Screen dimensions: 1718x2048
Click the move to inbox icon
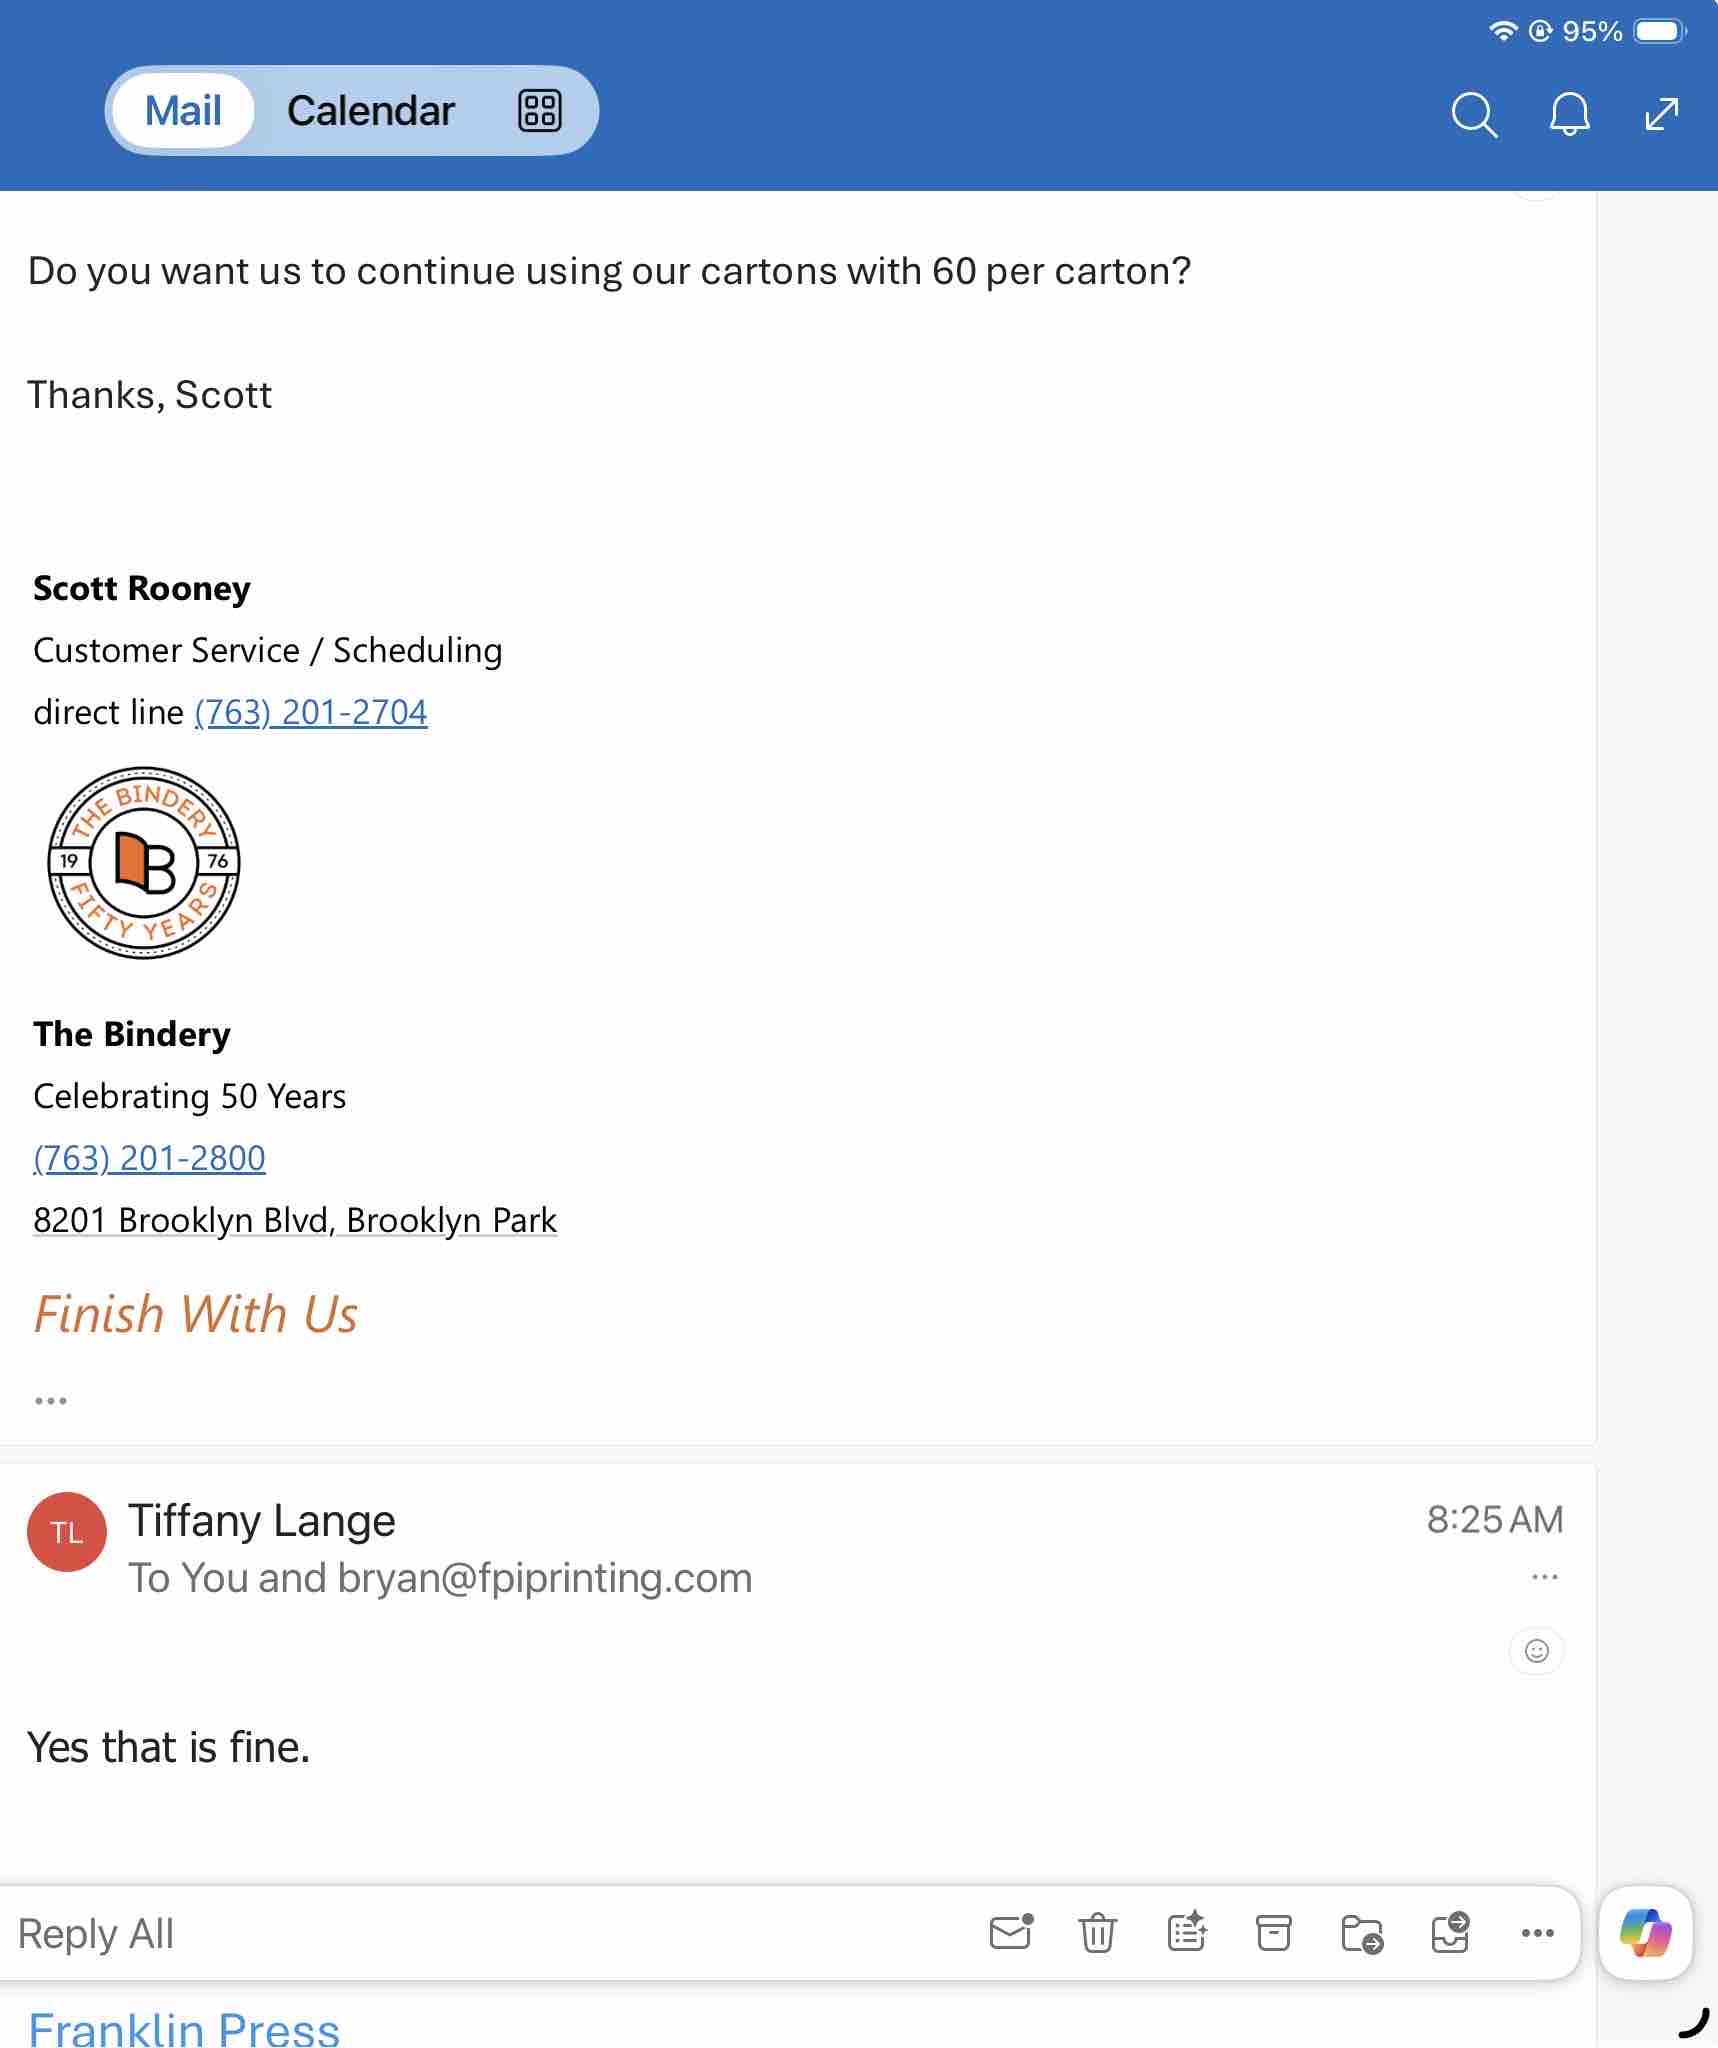1449,1933
